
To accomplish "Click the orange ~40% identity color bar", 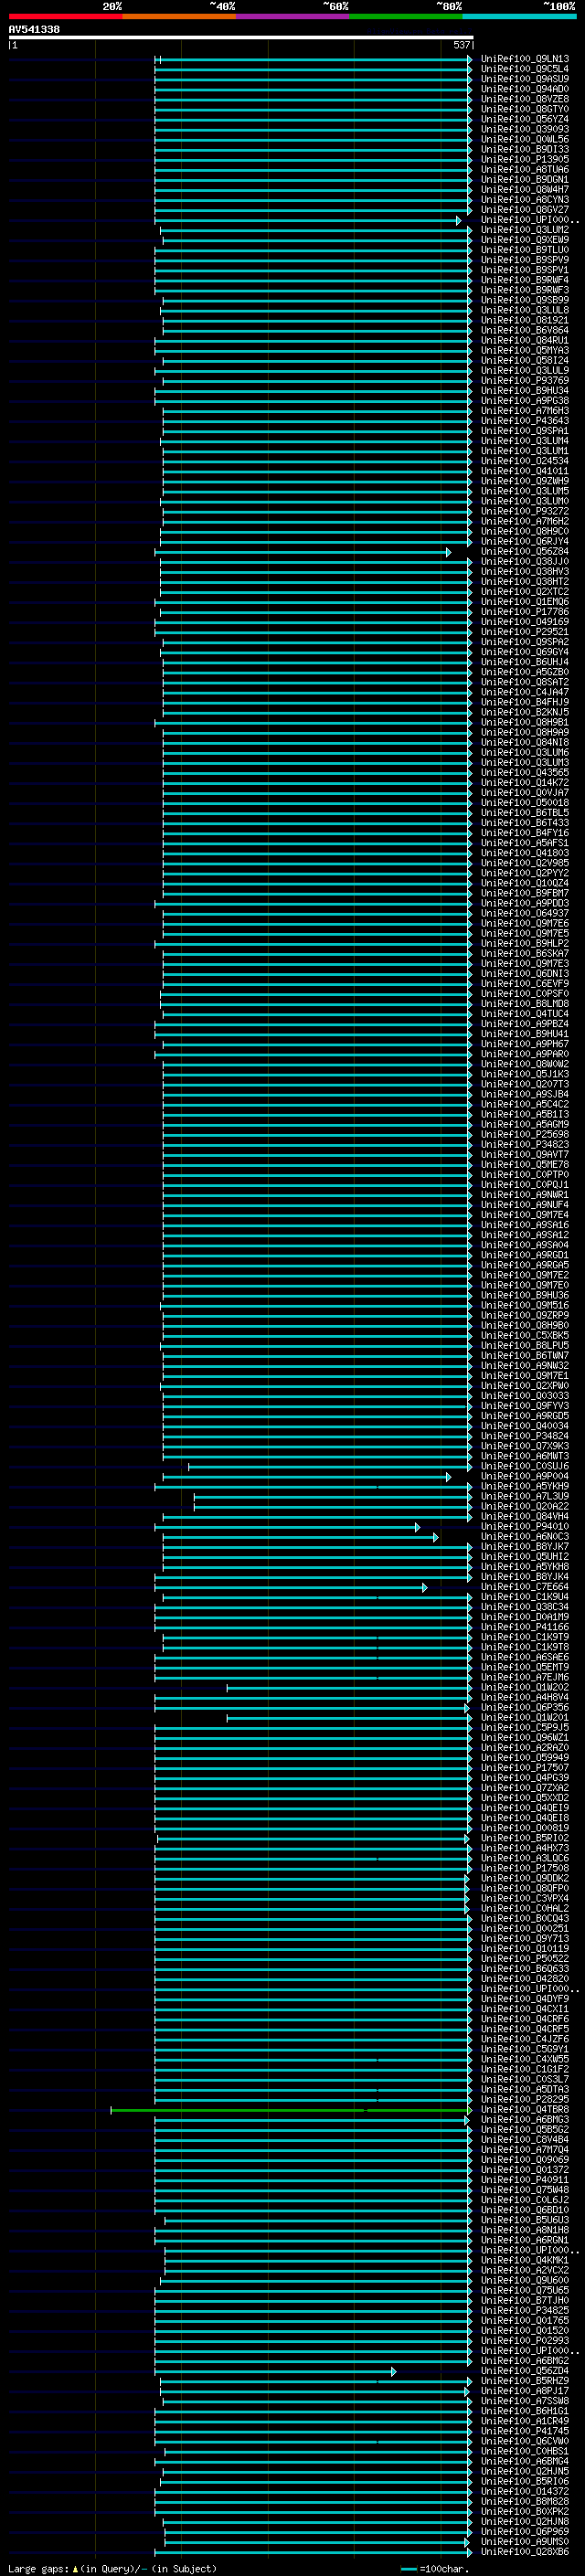I will (x=179, y=16).
